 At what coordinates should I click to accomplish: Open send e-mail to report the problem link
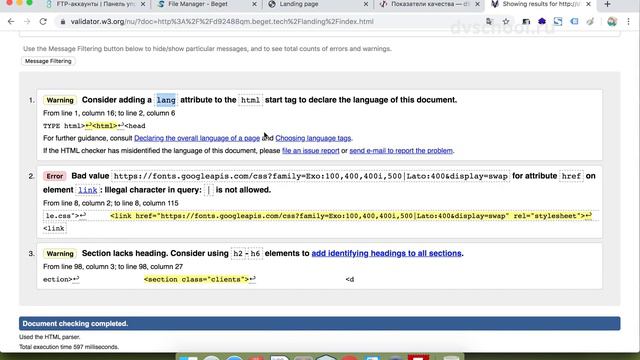point(401,151)
